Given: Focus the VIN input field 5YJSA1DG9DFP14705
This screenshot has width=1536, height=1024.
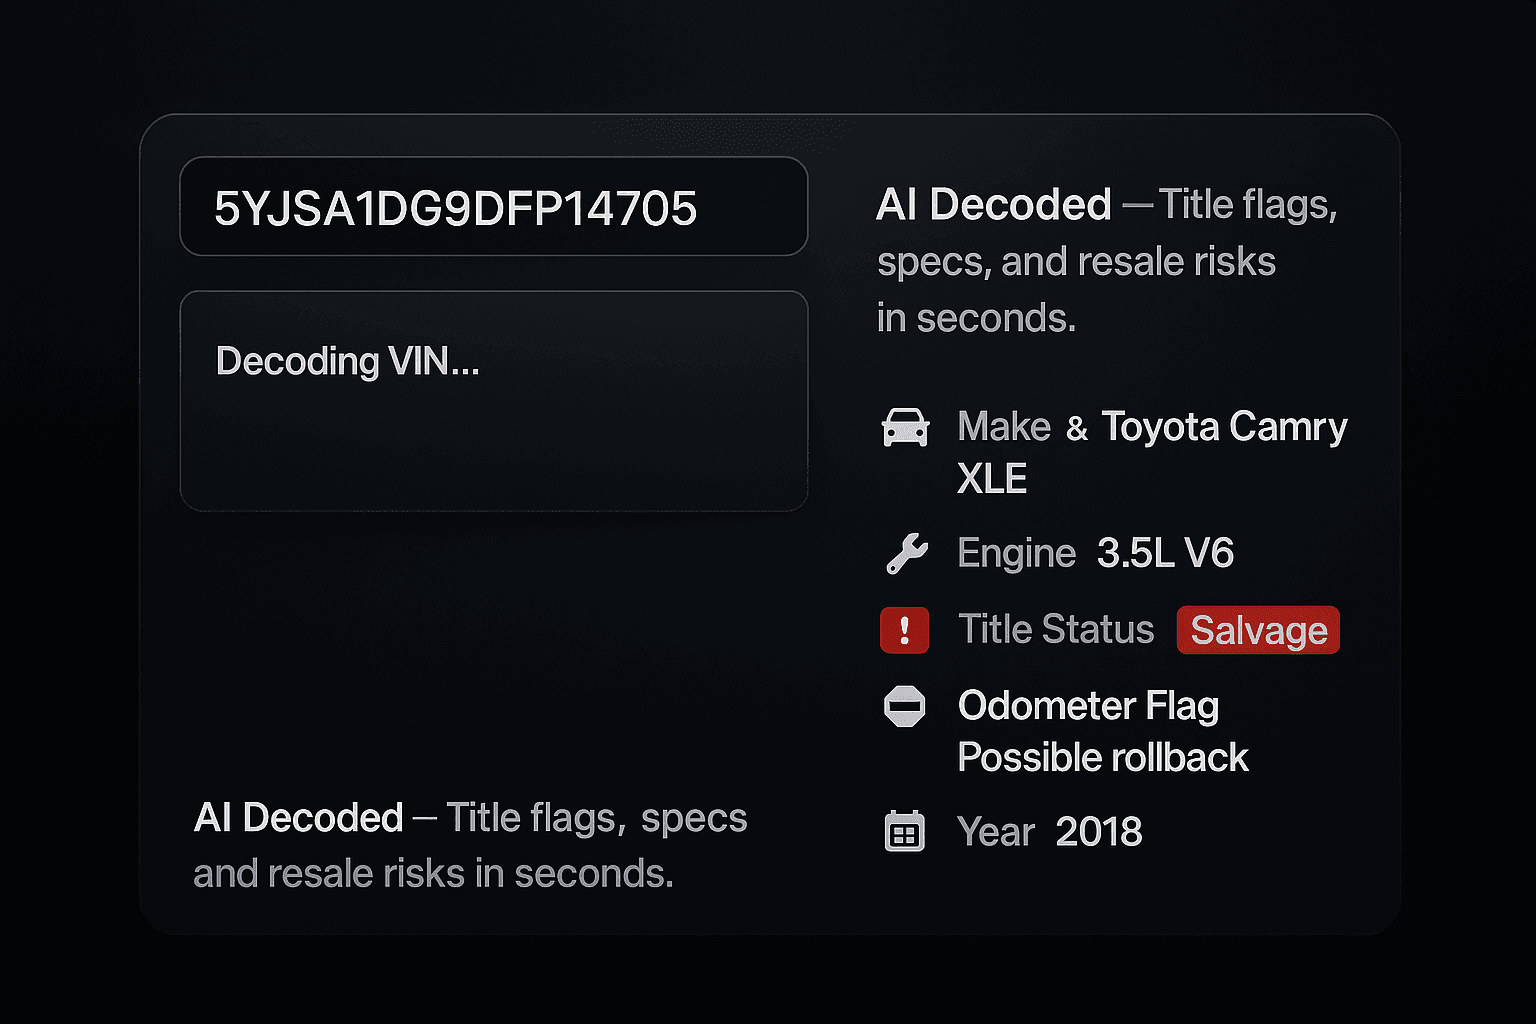Looking at the screenshot, I should click(494, 207).
